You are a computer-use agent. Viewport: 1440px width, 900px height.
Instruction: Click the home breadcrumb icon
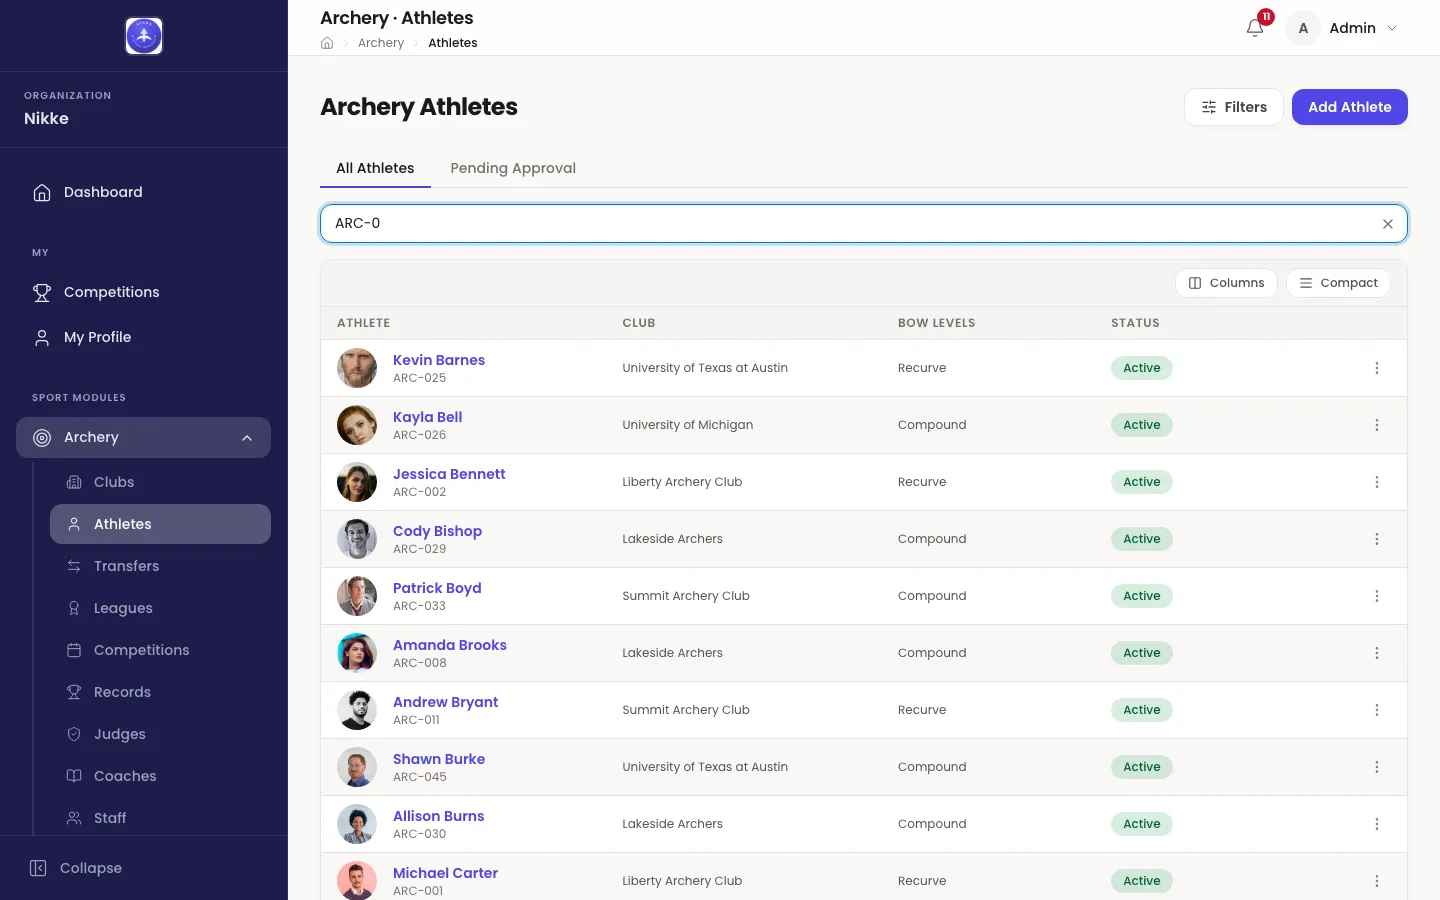click(x=327, y=43)
